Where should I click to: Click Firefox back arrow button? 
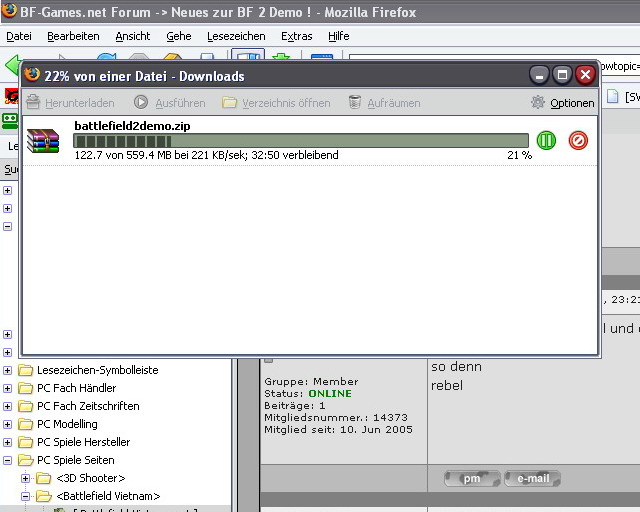(11, 65)
